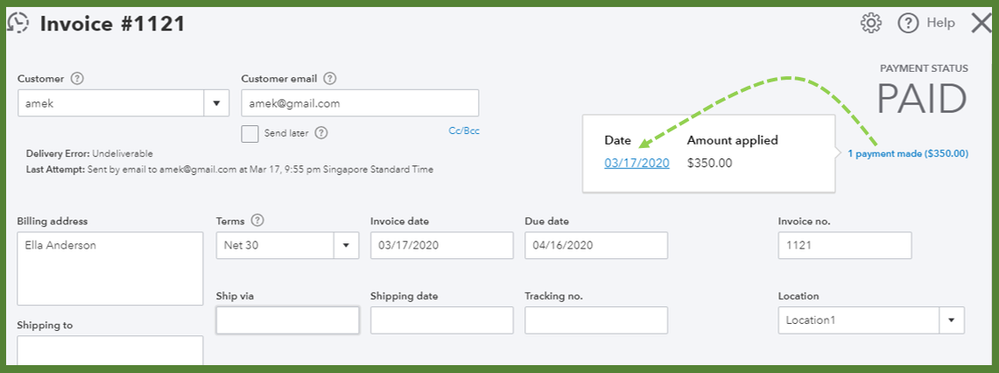Tick the Send later checkbox

[x=250, y=134]
